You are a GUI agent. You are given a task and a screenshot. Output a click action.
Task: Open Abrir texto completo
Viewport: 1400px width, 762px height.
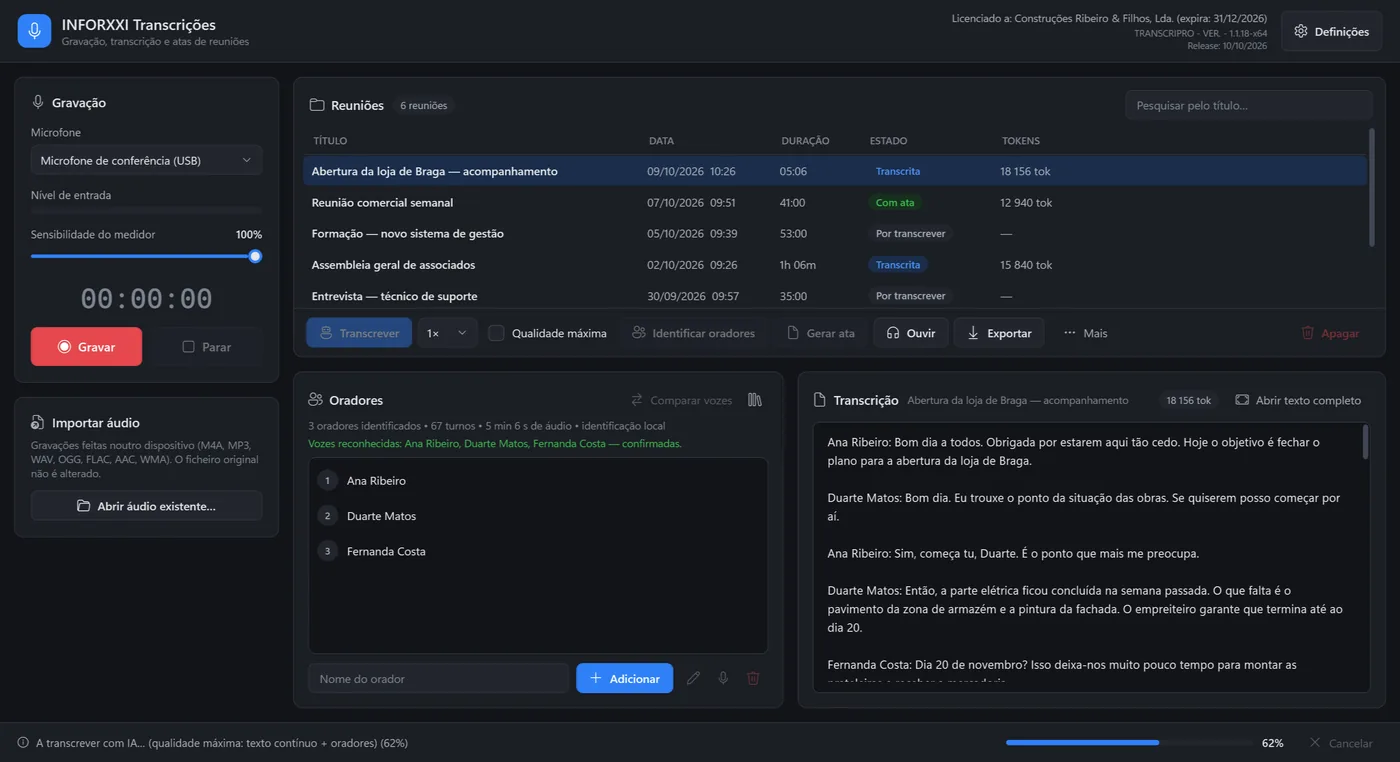point(1298,400)
